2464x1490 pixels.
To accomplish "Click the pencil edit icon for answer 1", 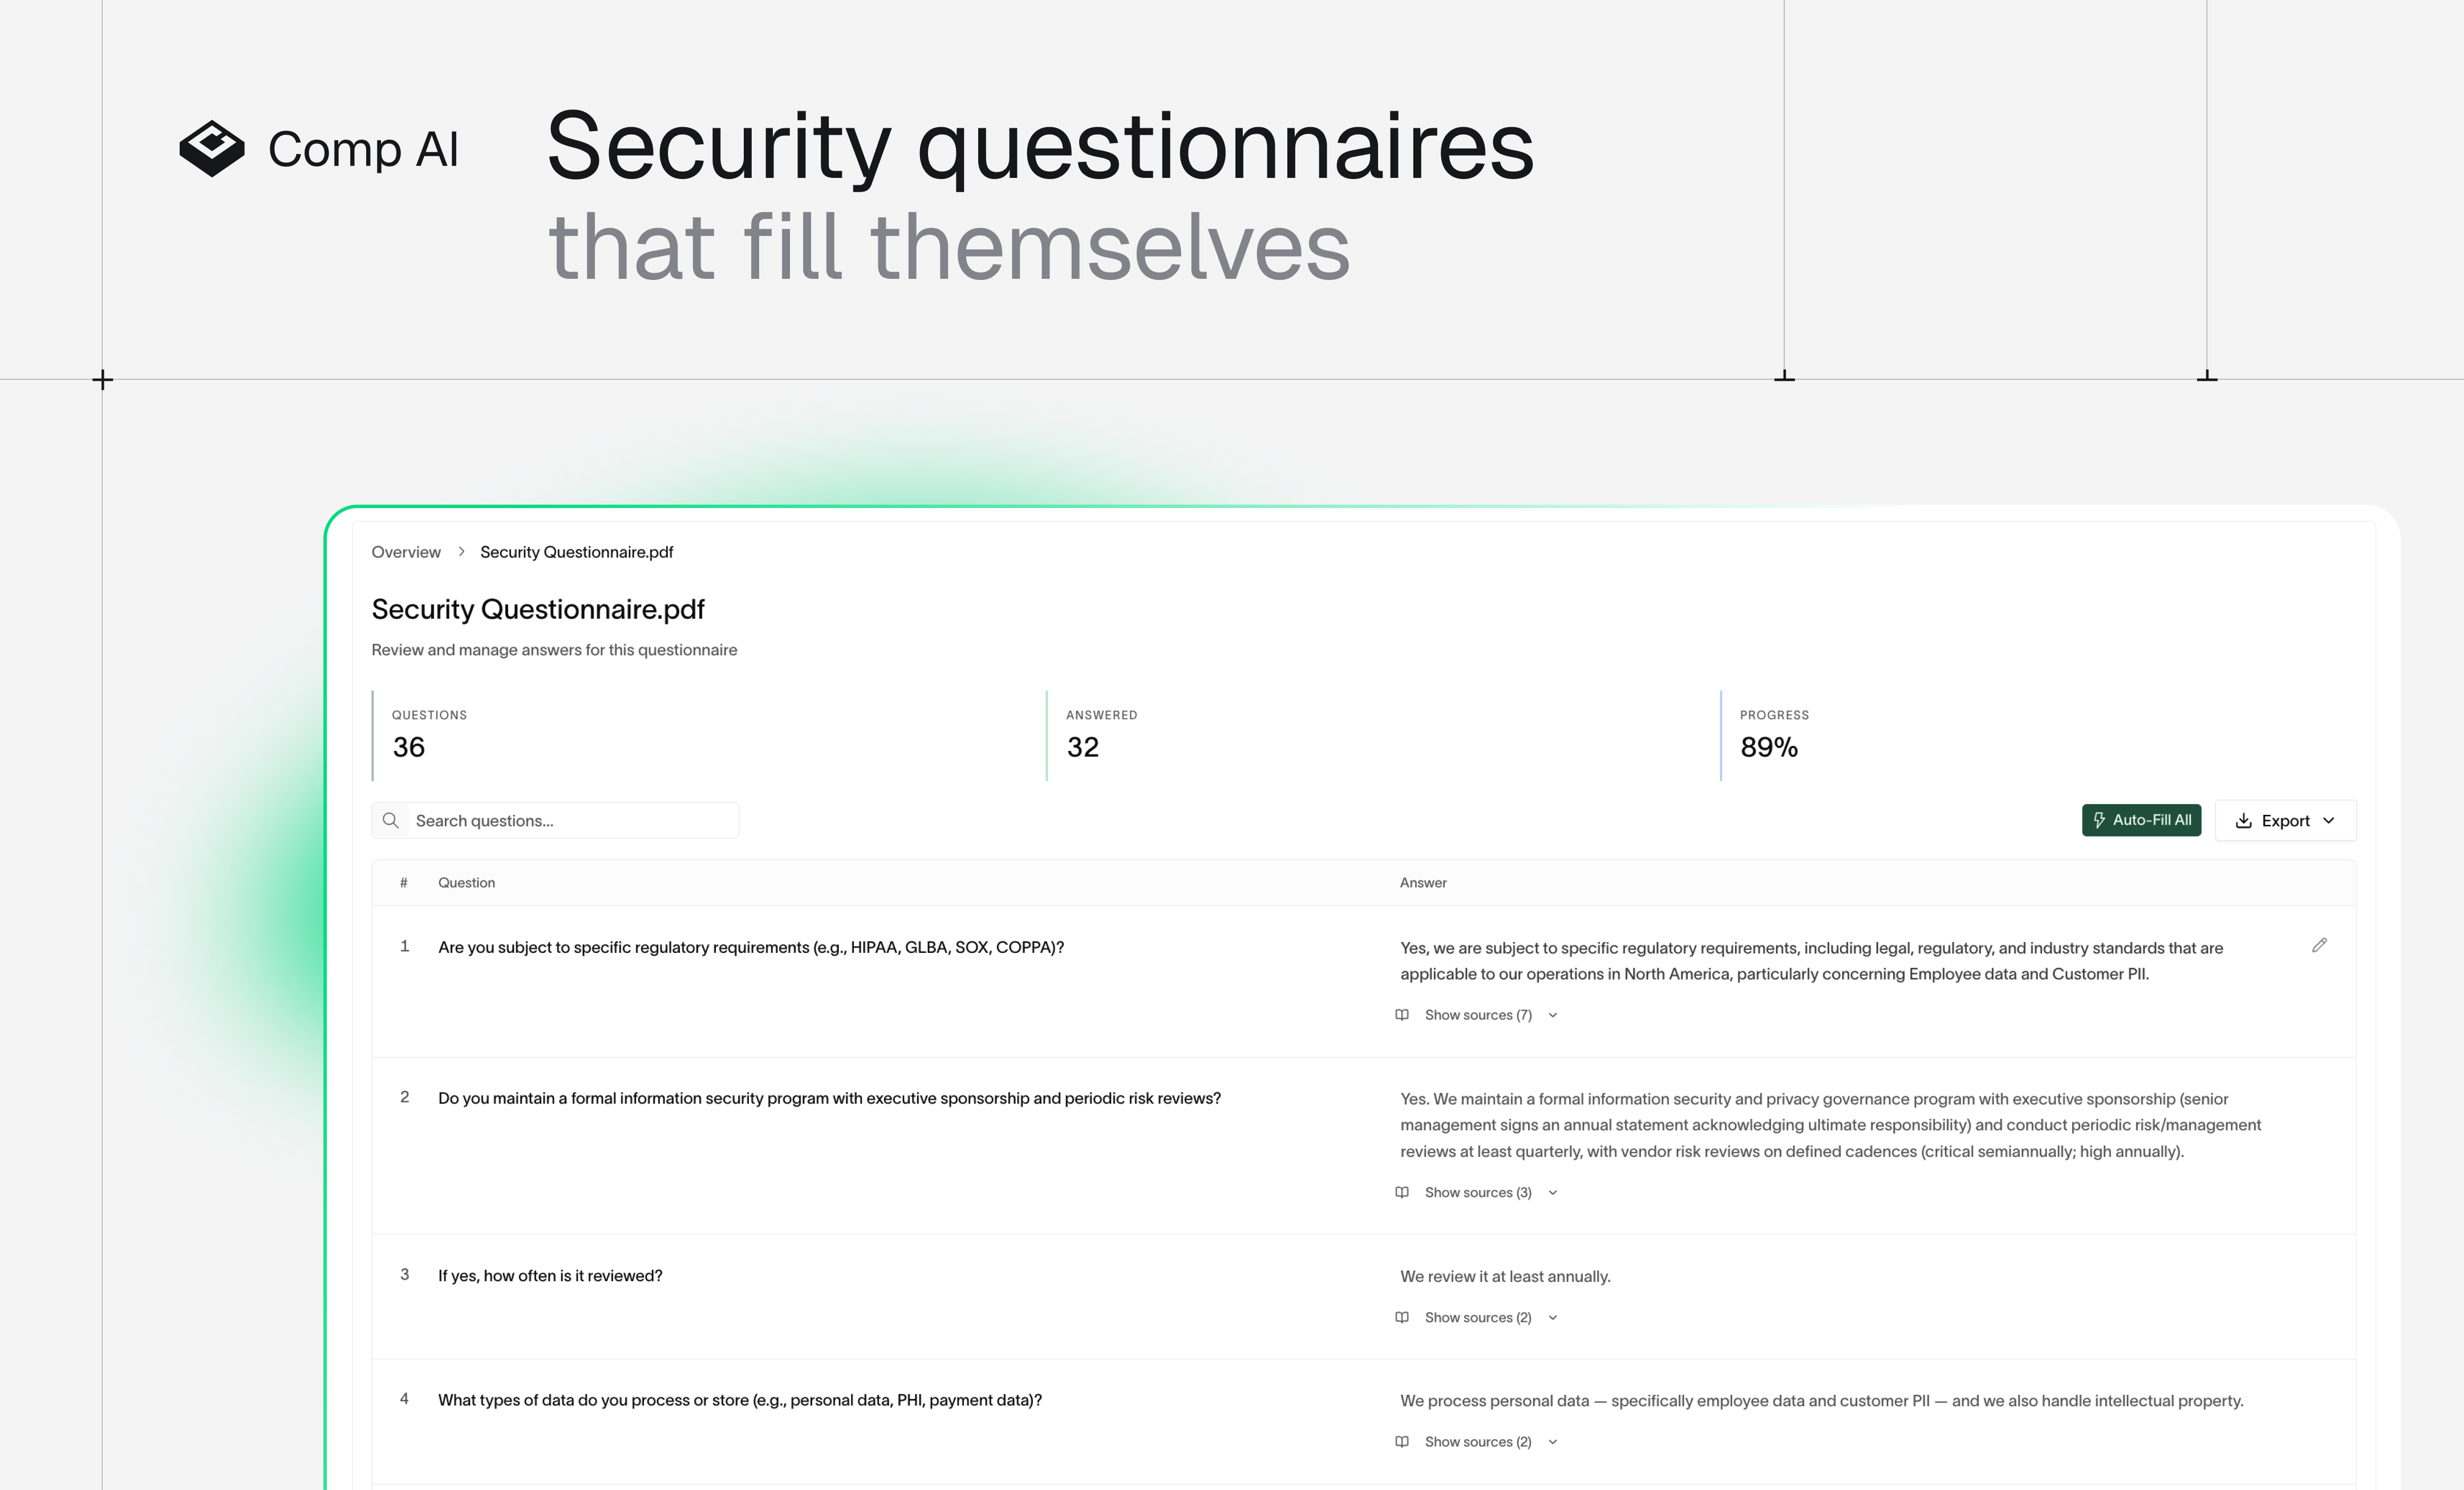I will tap(2319, 945).
